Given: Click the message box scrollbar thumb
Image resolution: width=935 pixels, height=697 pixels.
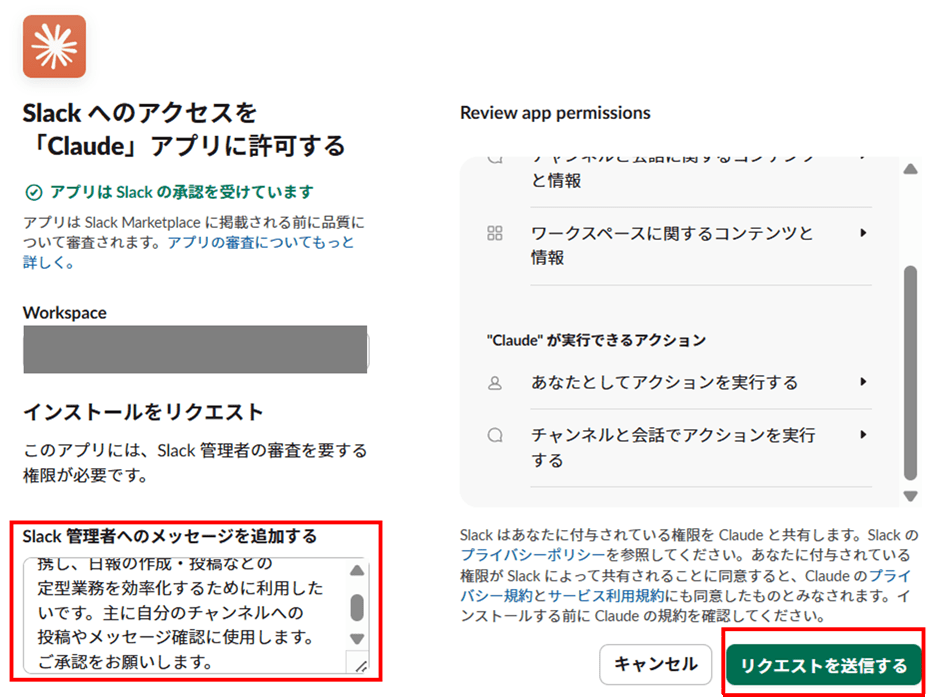Looking at the screenshot, I should (357, 608).
